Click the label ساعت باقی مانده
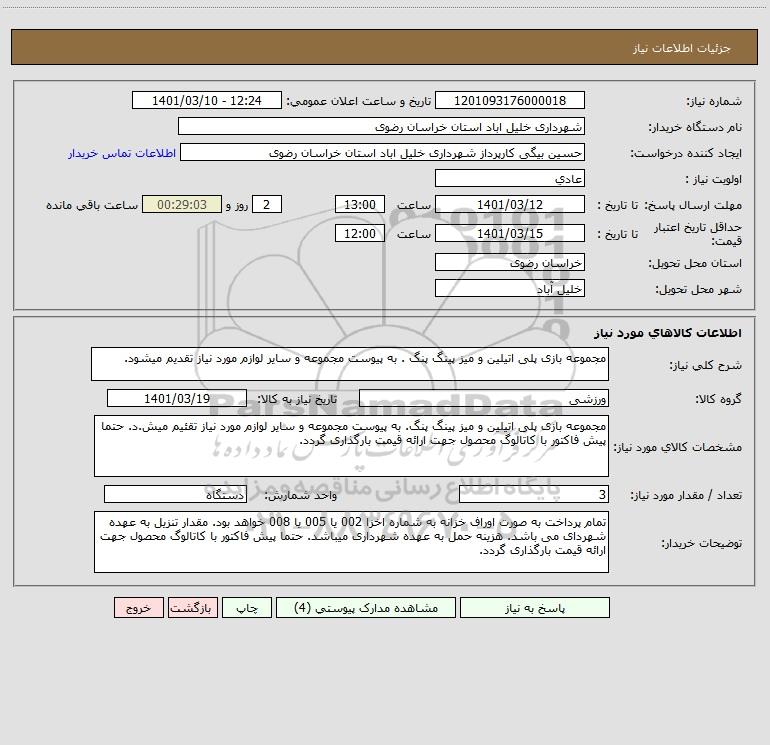770x745 pixels. (x=92, y=205)
